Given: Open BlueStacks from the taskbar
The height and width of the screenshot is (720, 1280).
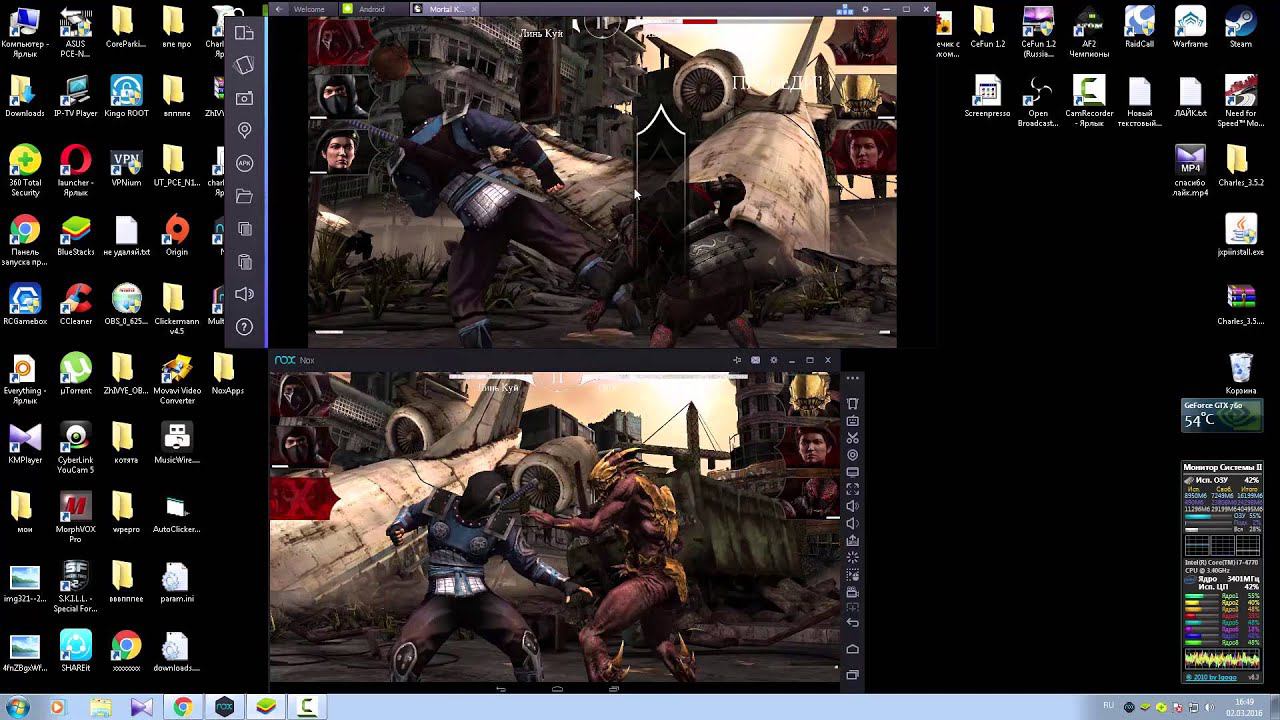Looking at the screenshot, I should 266,707.
